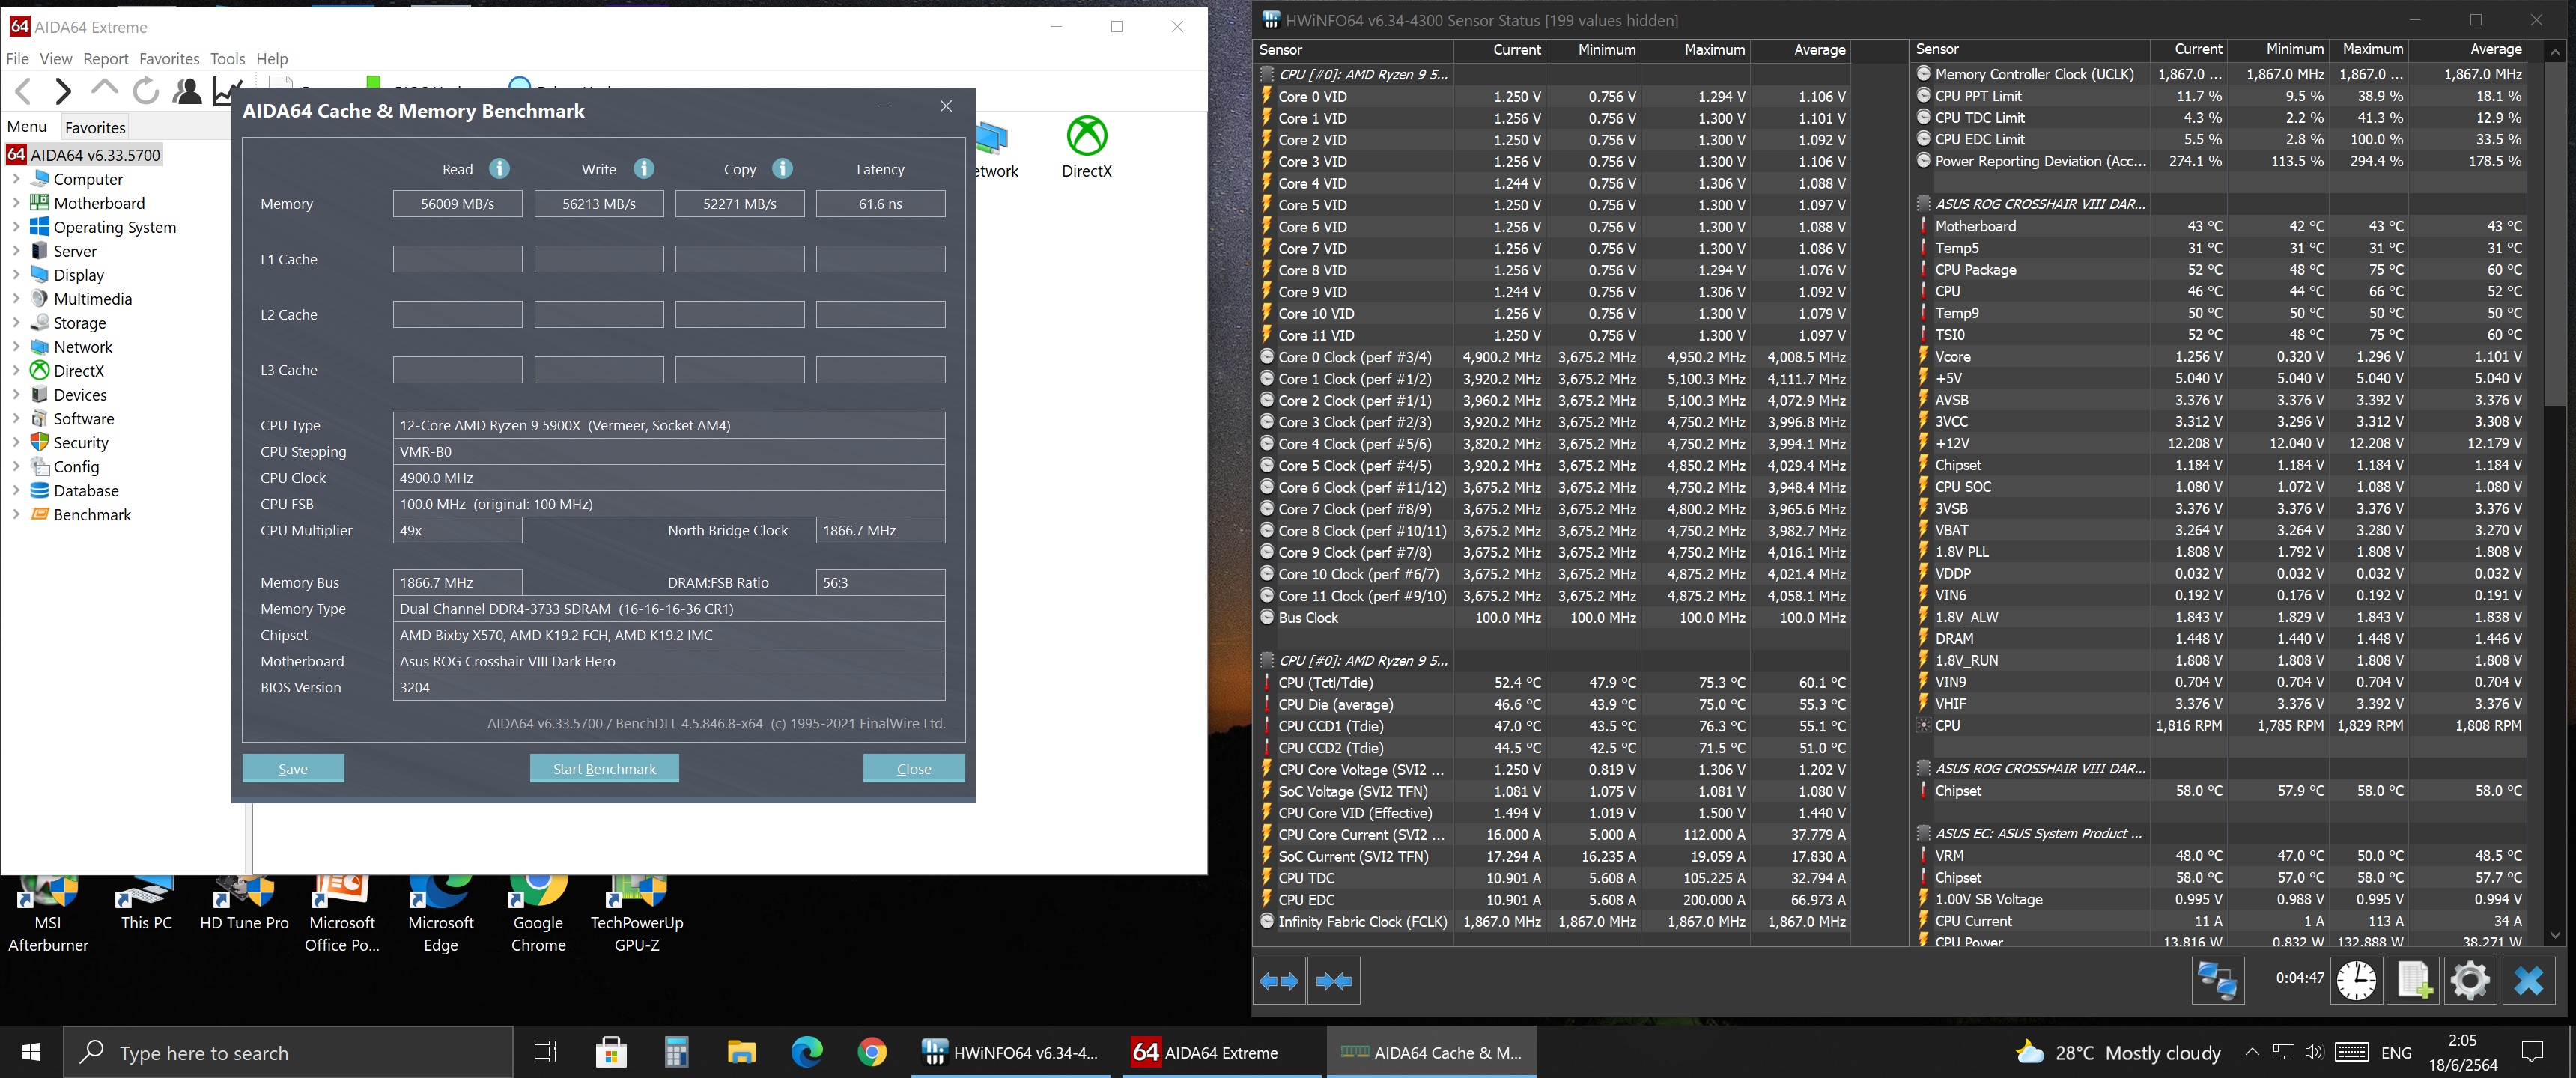
Task: Click HWiNFO settings gear icon
Action: click(2469, 980)
